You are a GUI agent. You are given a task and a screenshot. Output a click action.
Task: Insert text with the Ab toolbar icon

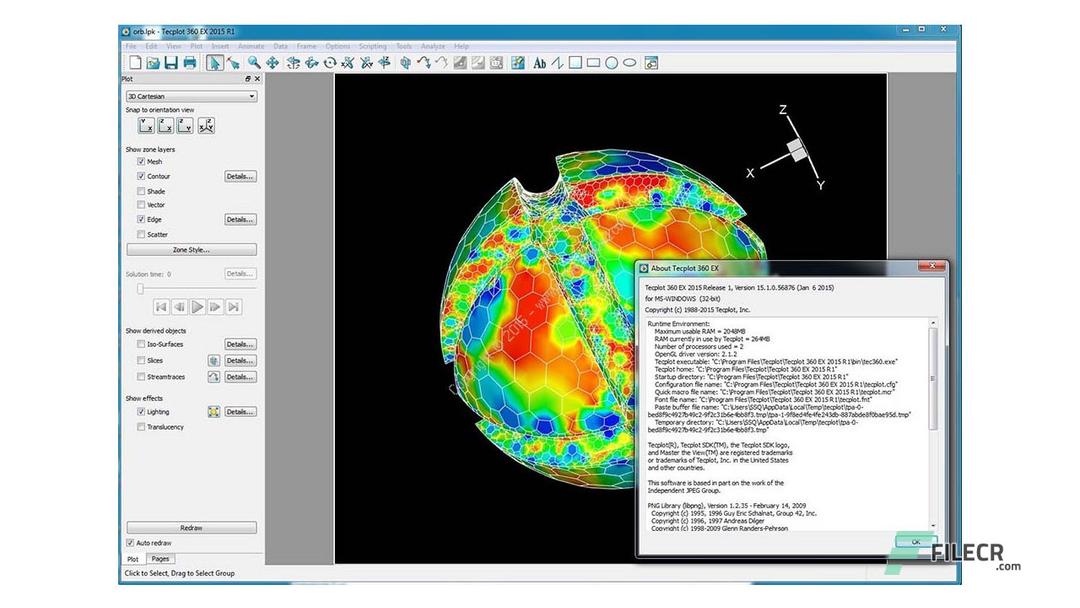click(540, 63)
